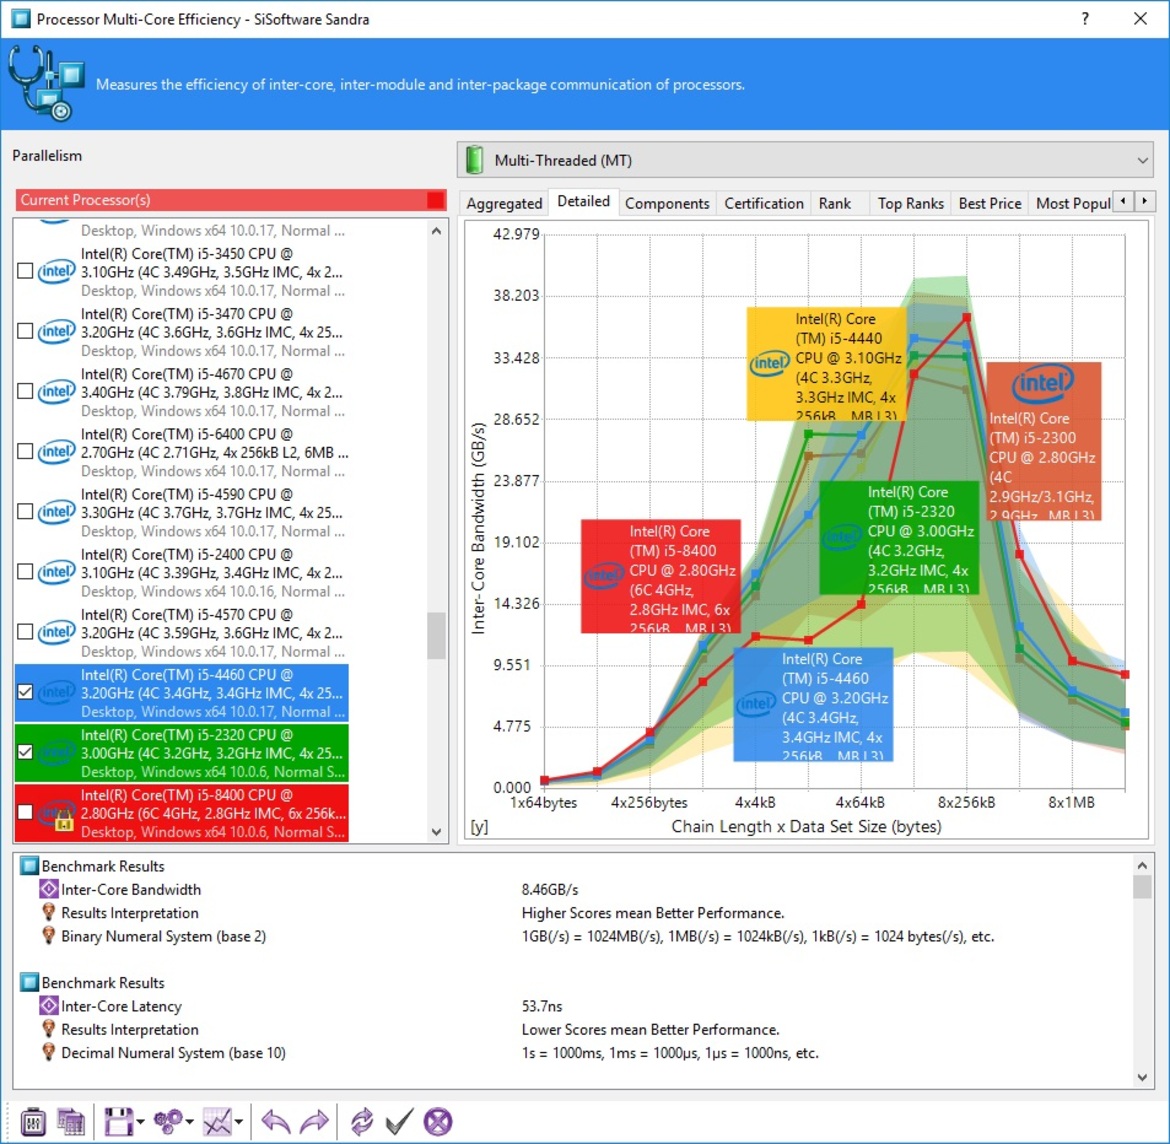Check the i5-3470 processor checkbox
Viewport: 1170px width, 1144px height.
(x=25, y=331)
